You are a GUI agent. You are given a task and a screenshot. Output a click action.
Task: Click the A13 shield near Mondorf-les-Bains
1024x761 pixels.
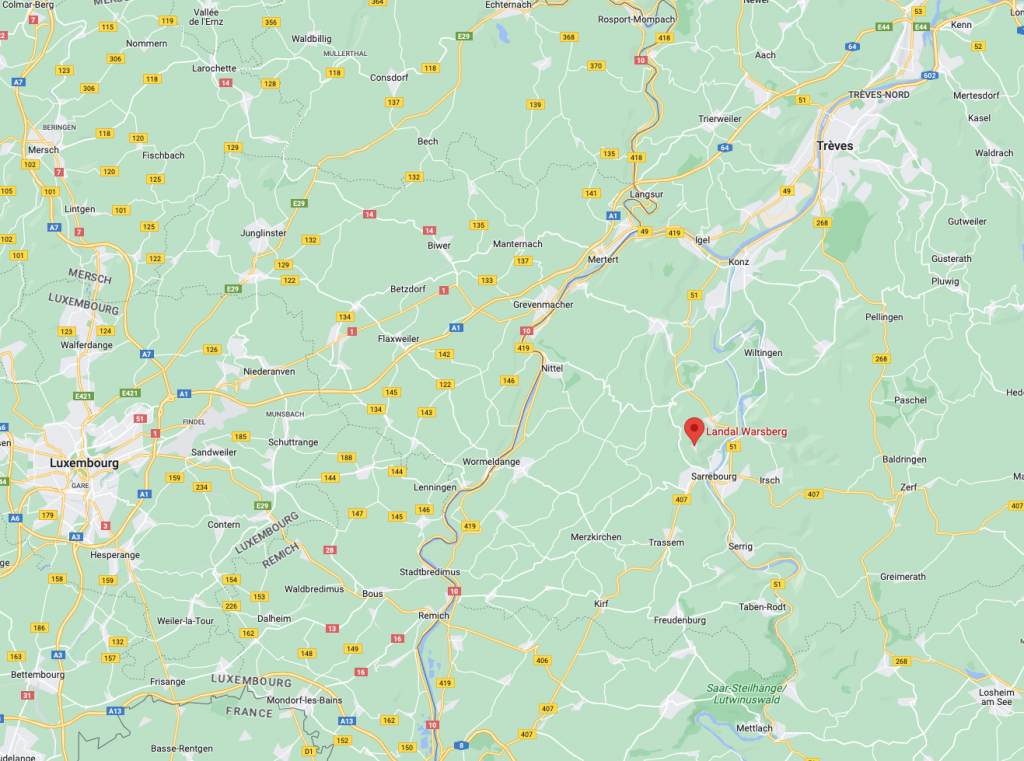click(346, 721)
